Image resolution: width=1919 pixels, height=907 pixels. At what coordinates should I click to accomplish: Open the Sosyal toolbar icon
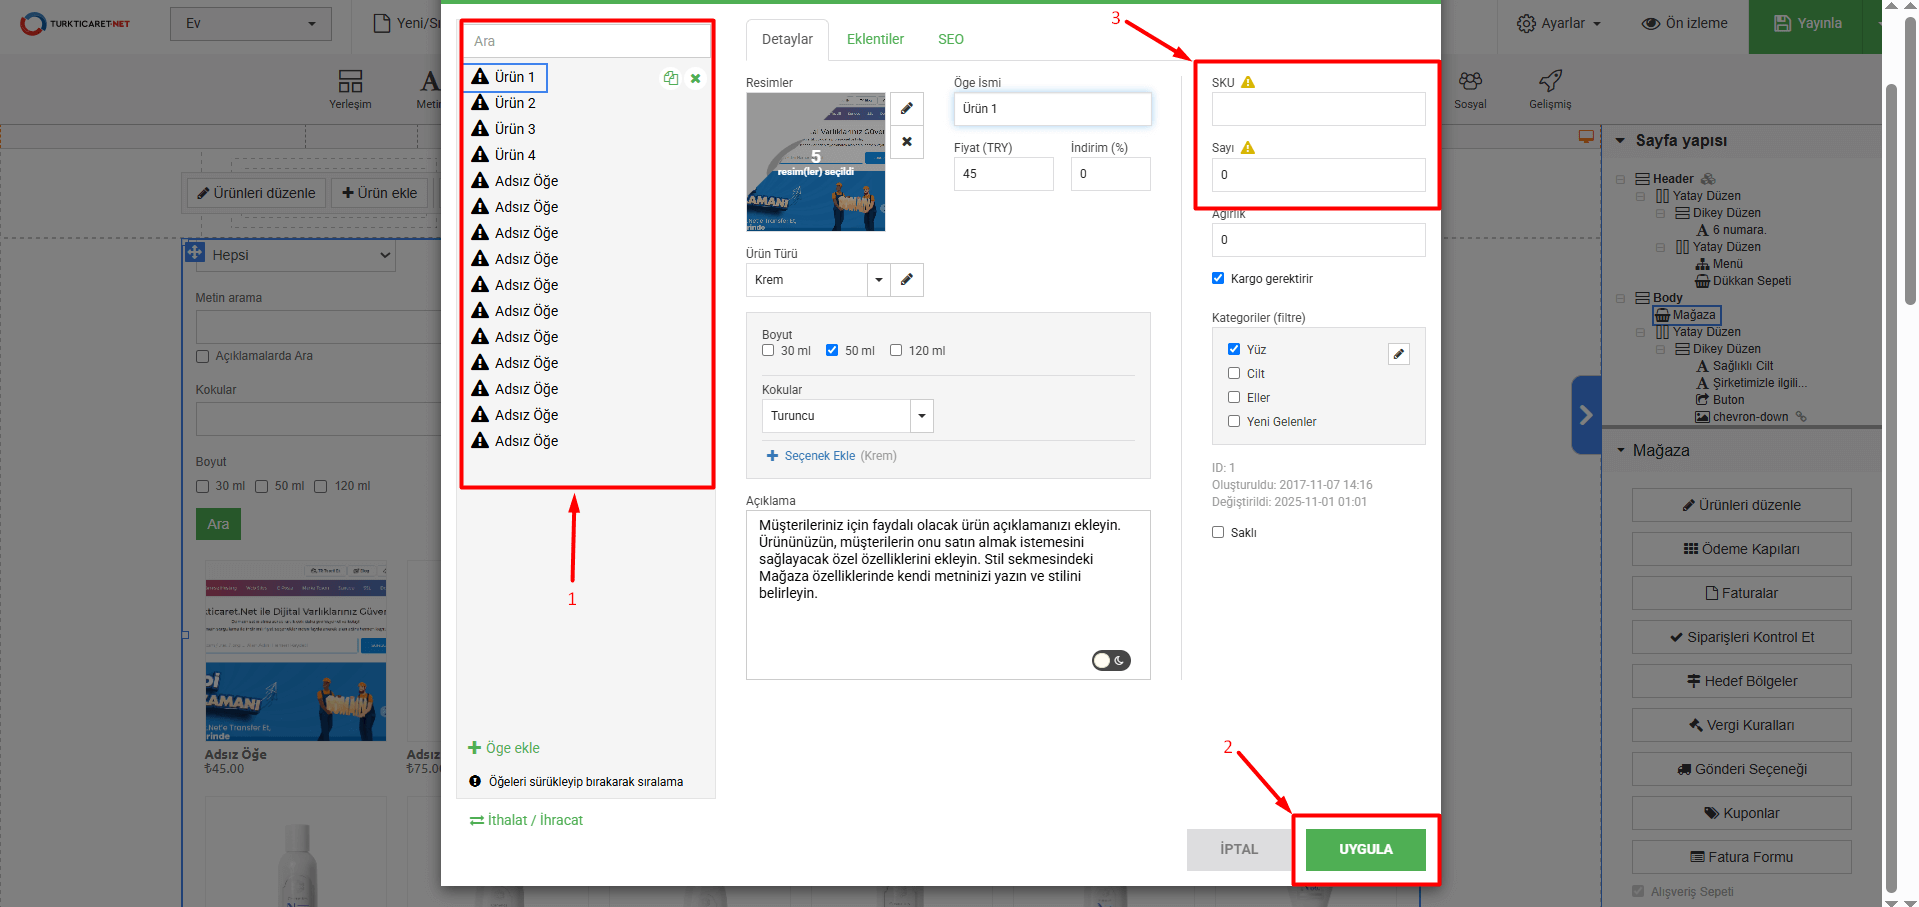pyautogui.click(x=1469, y=88)
